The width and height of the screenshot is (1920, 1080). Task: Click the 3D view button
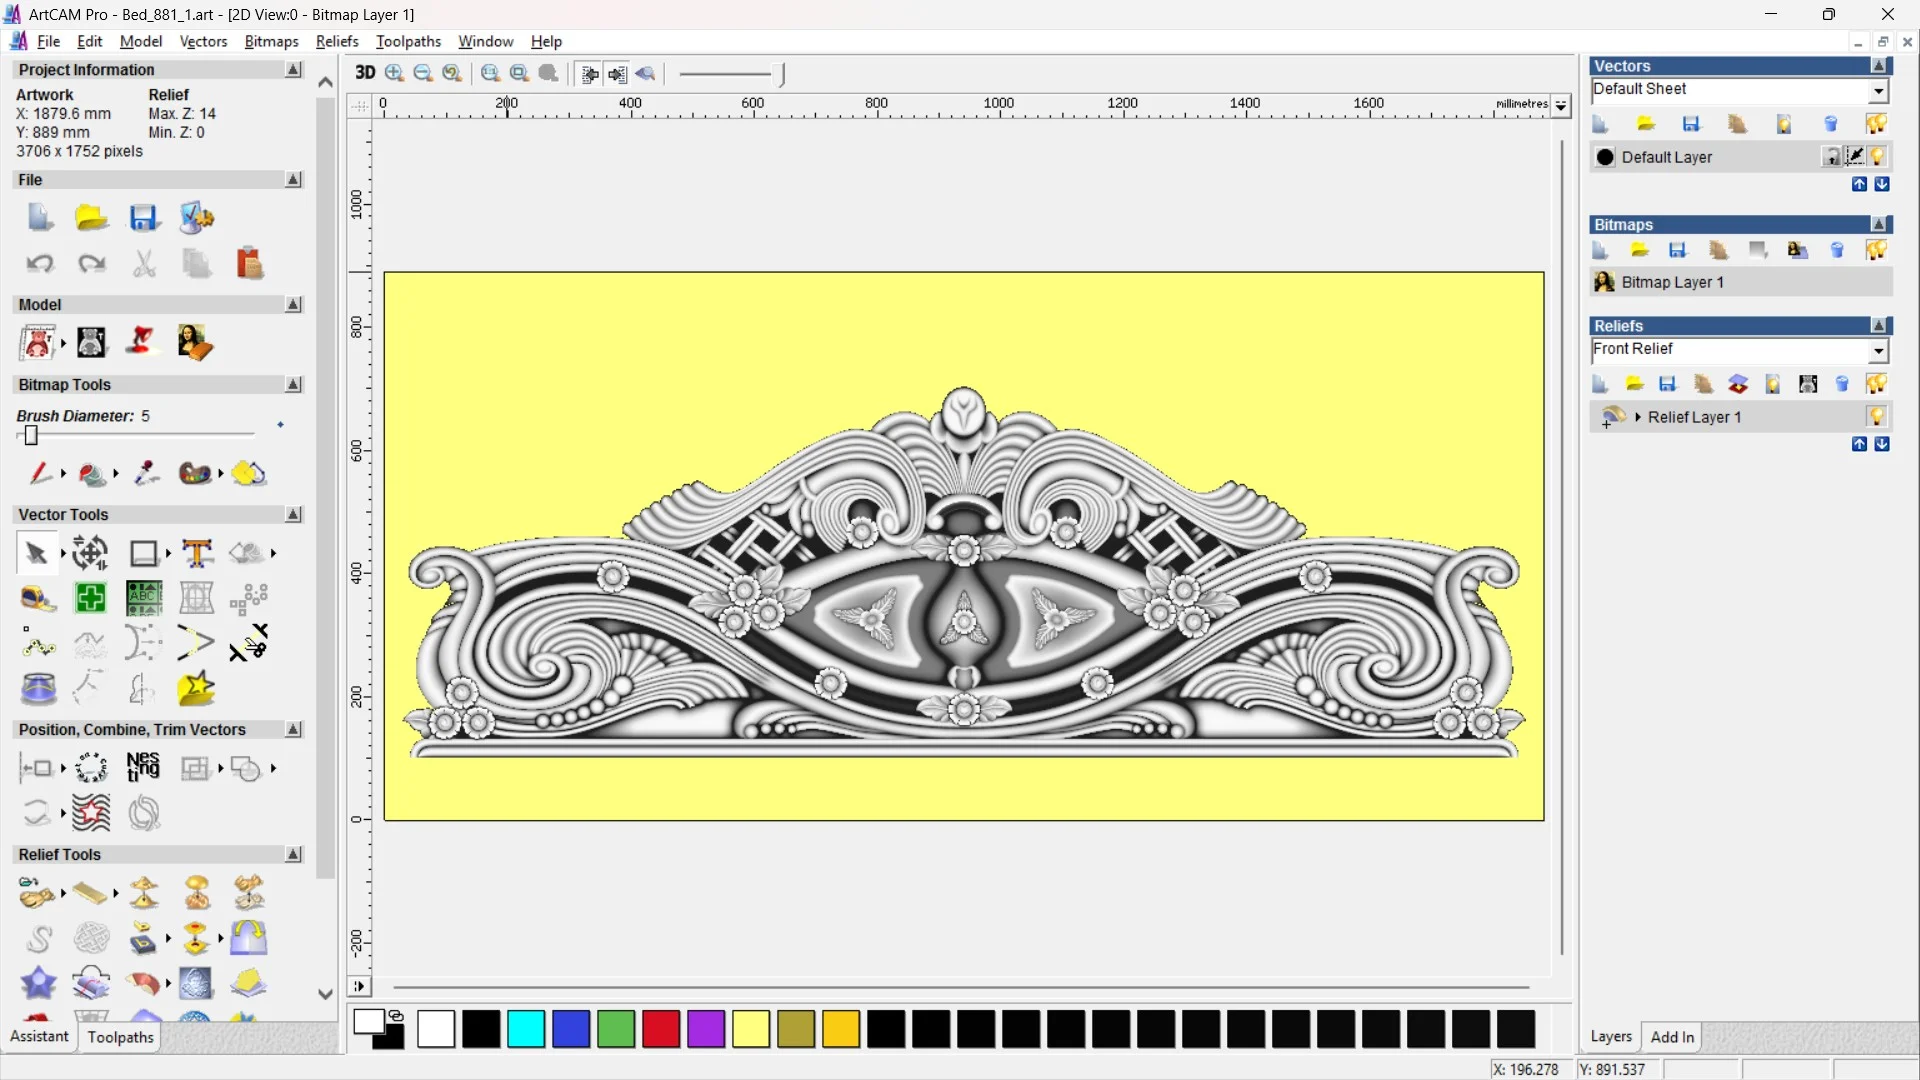365,73
